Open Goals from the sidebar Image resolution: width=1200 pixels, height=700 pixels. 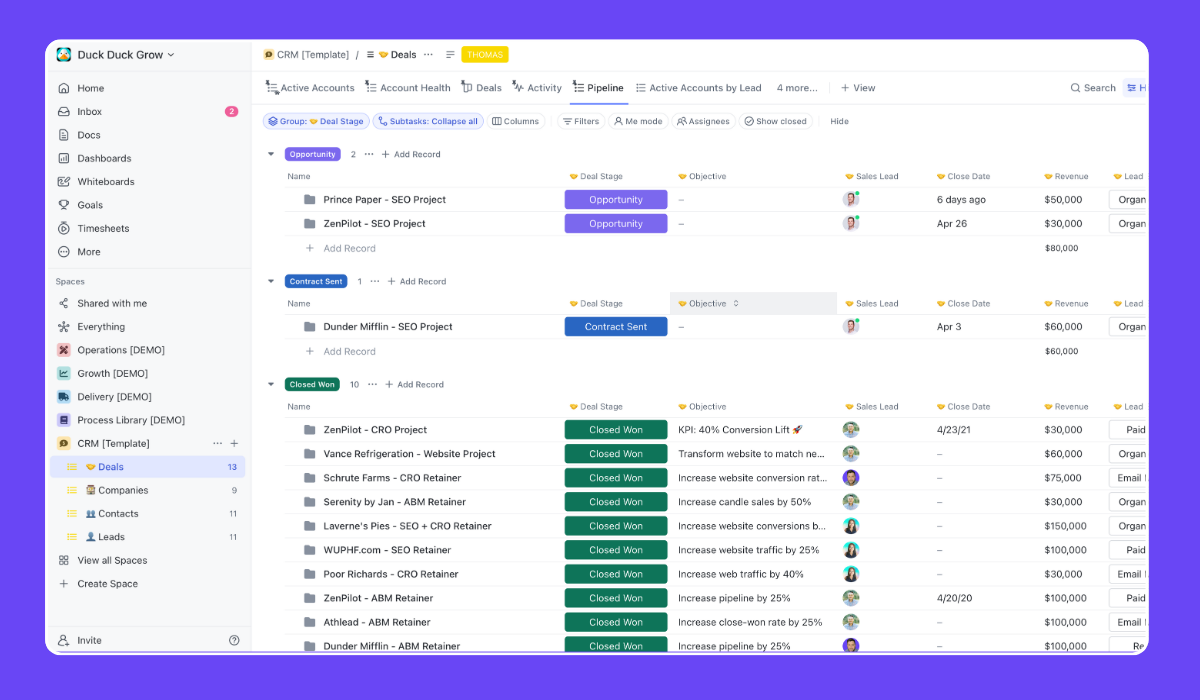(89, 204)
